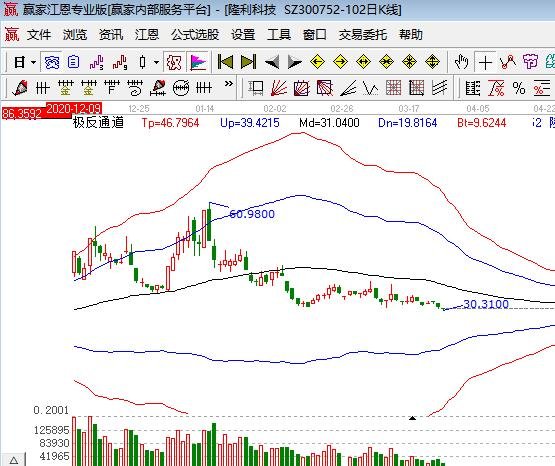Select the square dimension measuring tool

point(256,88)
